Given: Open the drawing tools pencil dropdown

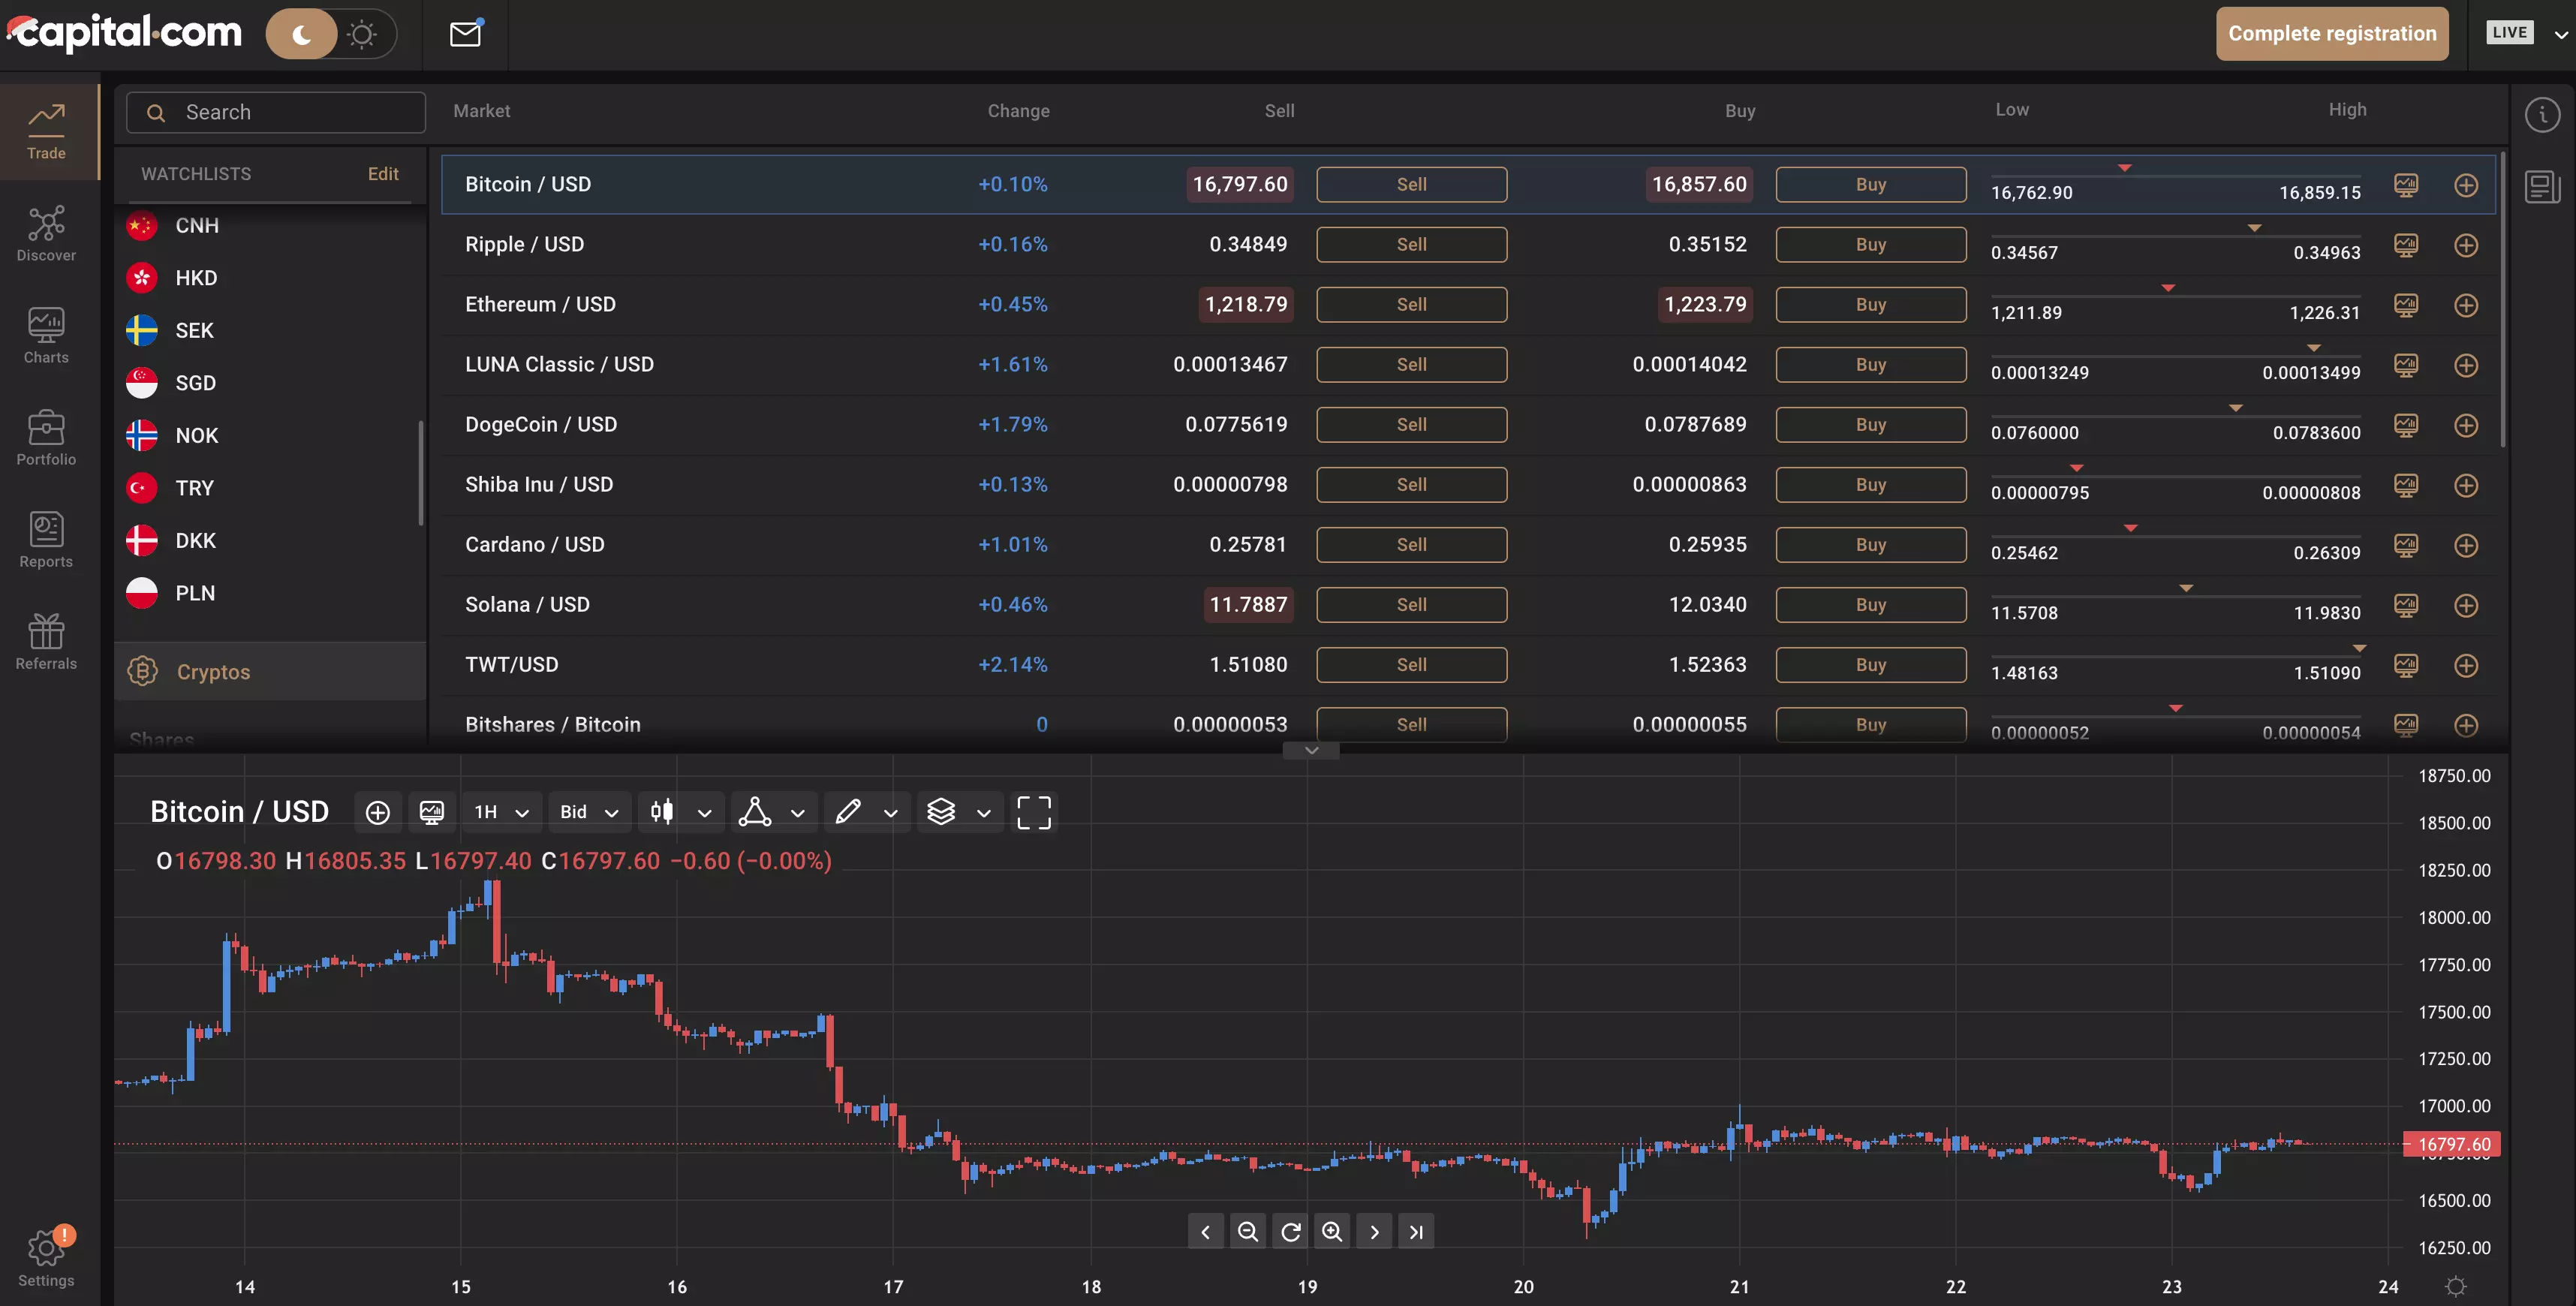Looking at the screenshot, I should (x=867, y=812).
